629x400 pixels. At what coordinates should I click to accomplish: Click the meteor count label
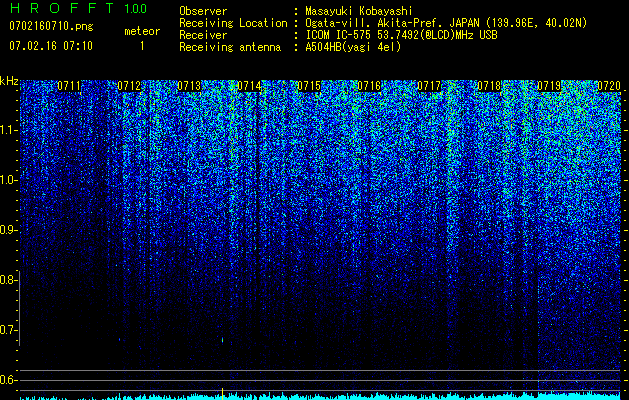coord(142,31)
